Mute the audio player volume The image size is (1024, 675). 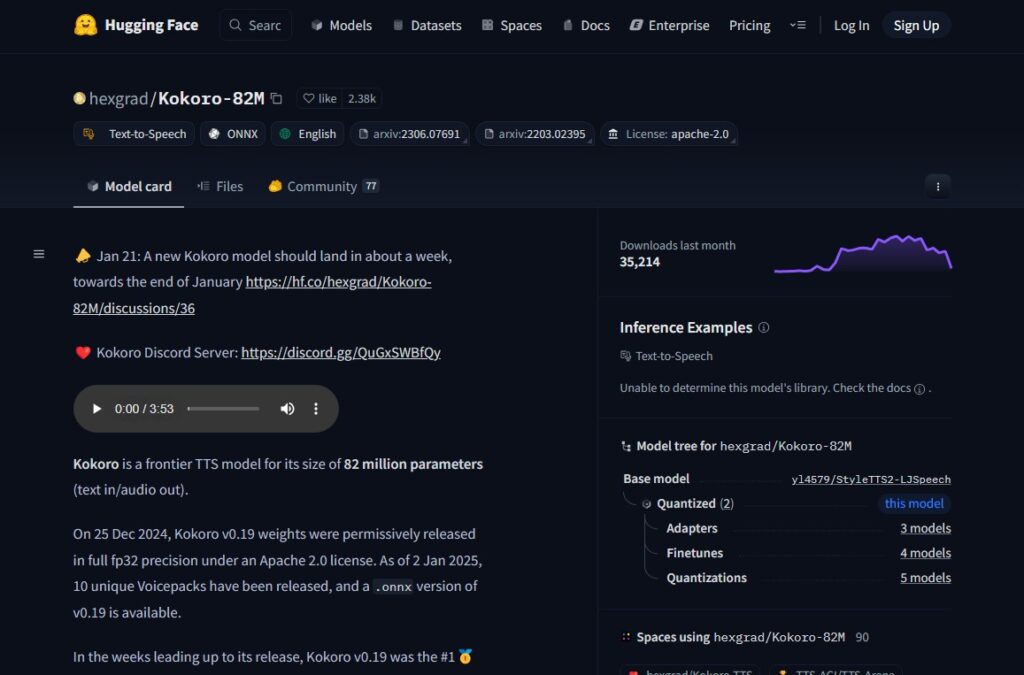(287, 409)
